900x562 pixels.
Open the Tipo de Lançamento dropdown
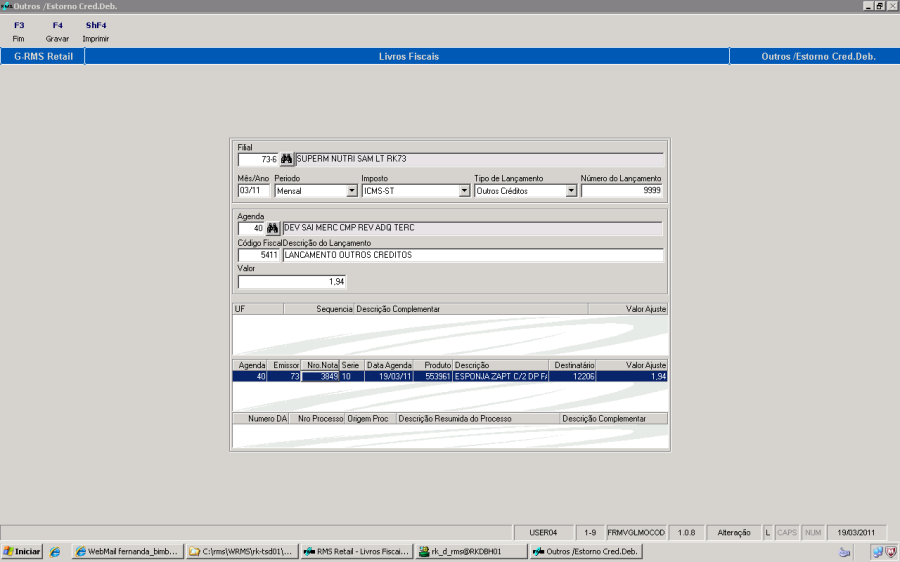pyautogui.click(x=571, y=191)
